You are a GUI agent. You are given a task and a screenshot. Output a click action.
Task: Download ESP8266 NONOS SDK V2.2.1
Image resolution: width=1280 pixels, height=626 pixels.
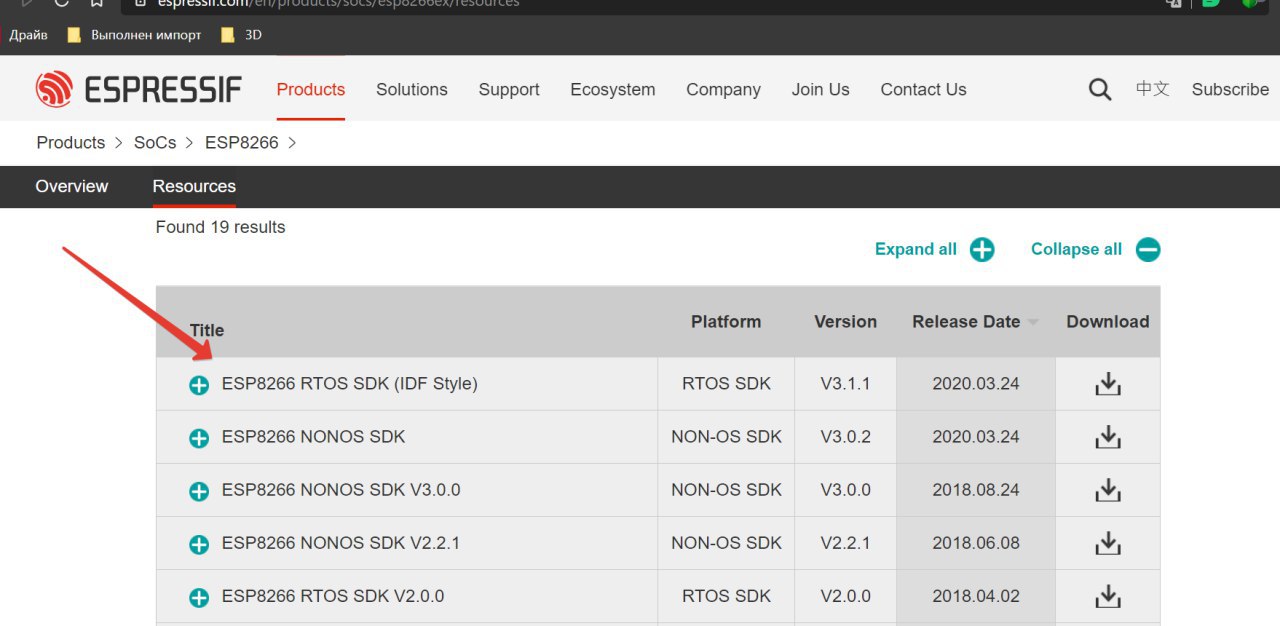1108,543
